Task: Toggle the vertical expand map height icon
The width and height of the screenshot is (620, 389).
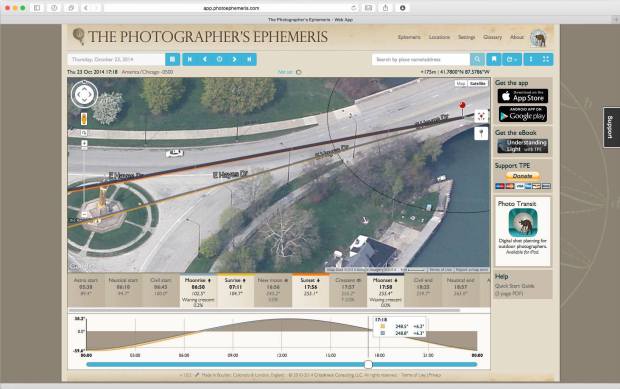Action: click(x=531, y=59)
